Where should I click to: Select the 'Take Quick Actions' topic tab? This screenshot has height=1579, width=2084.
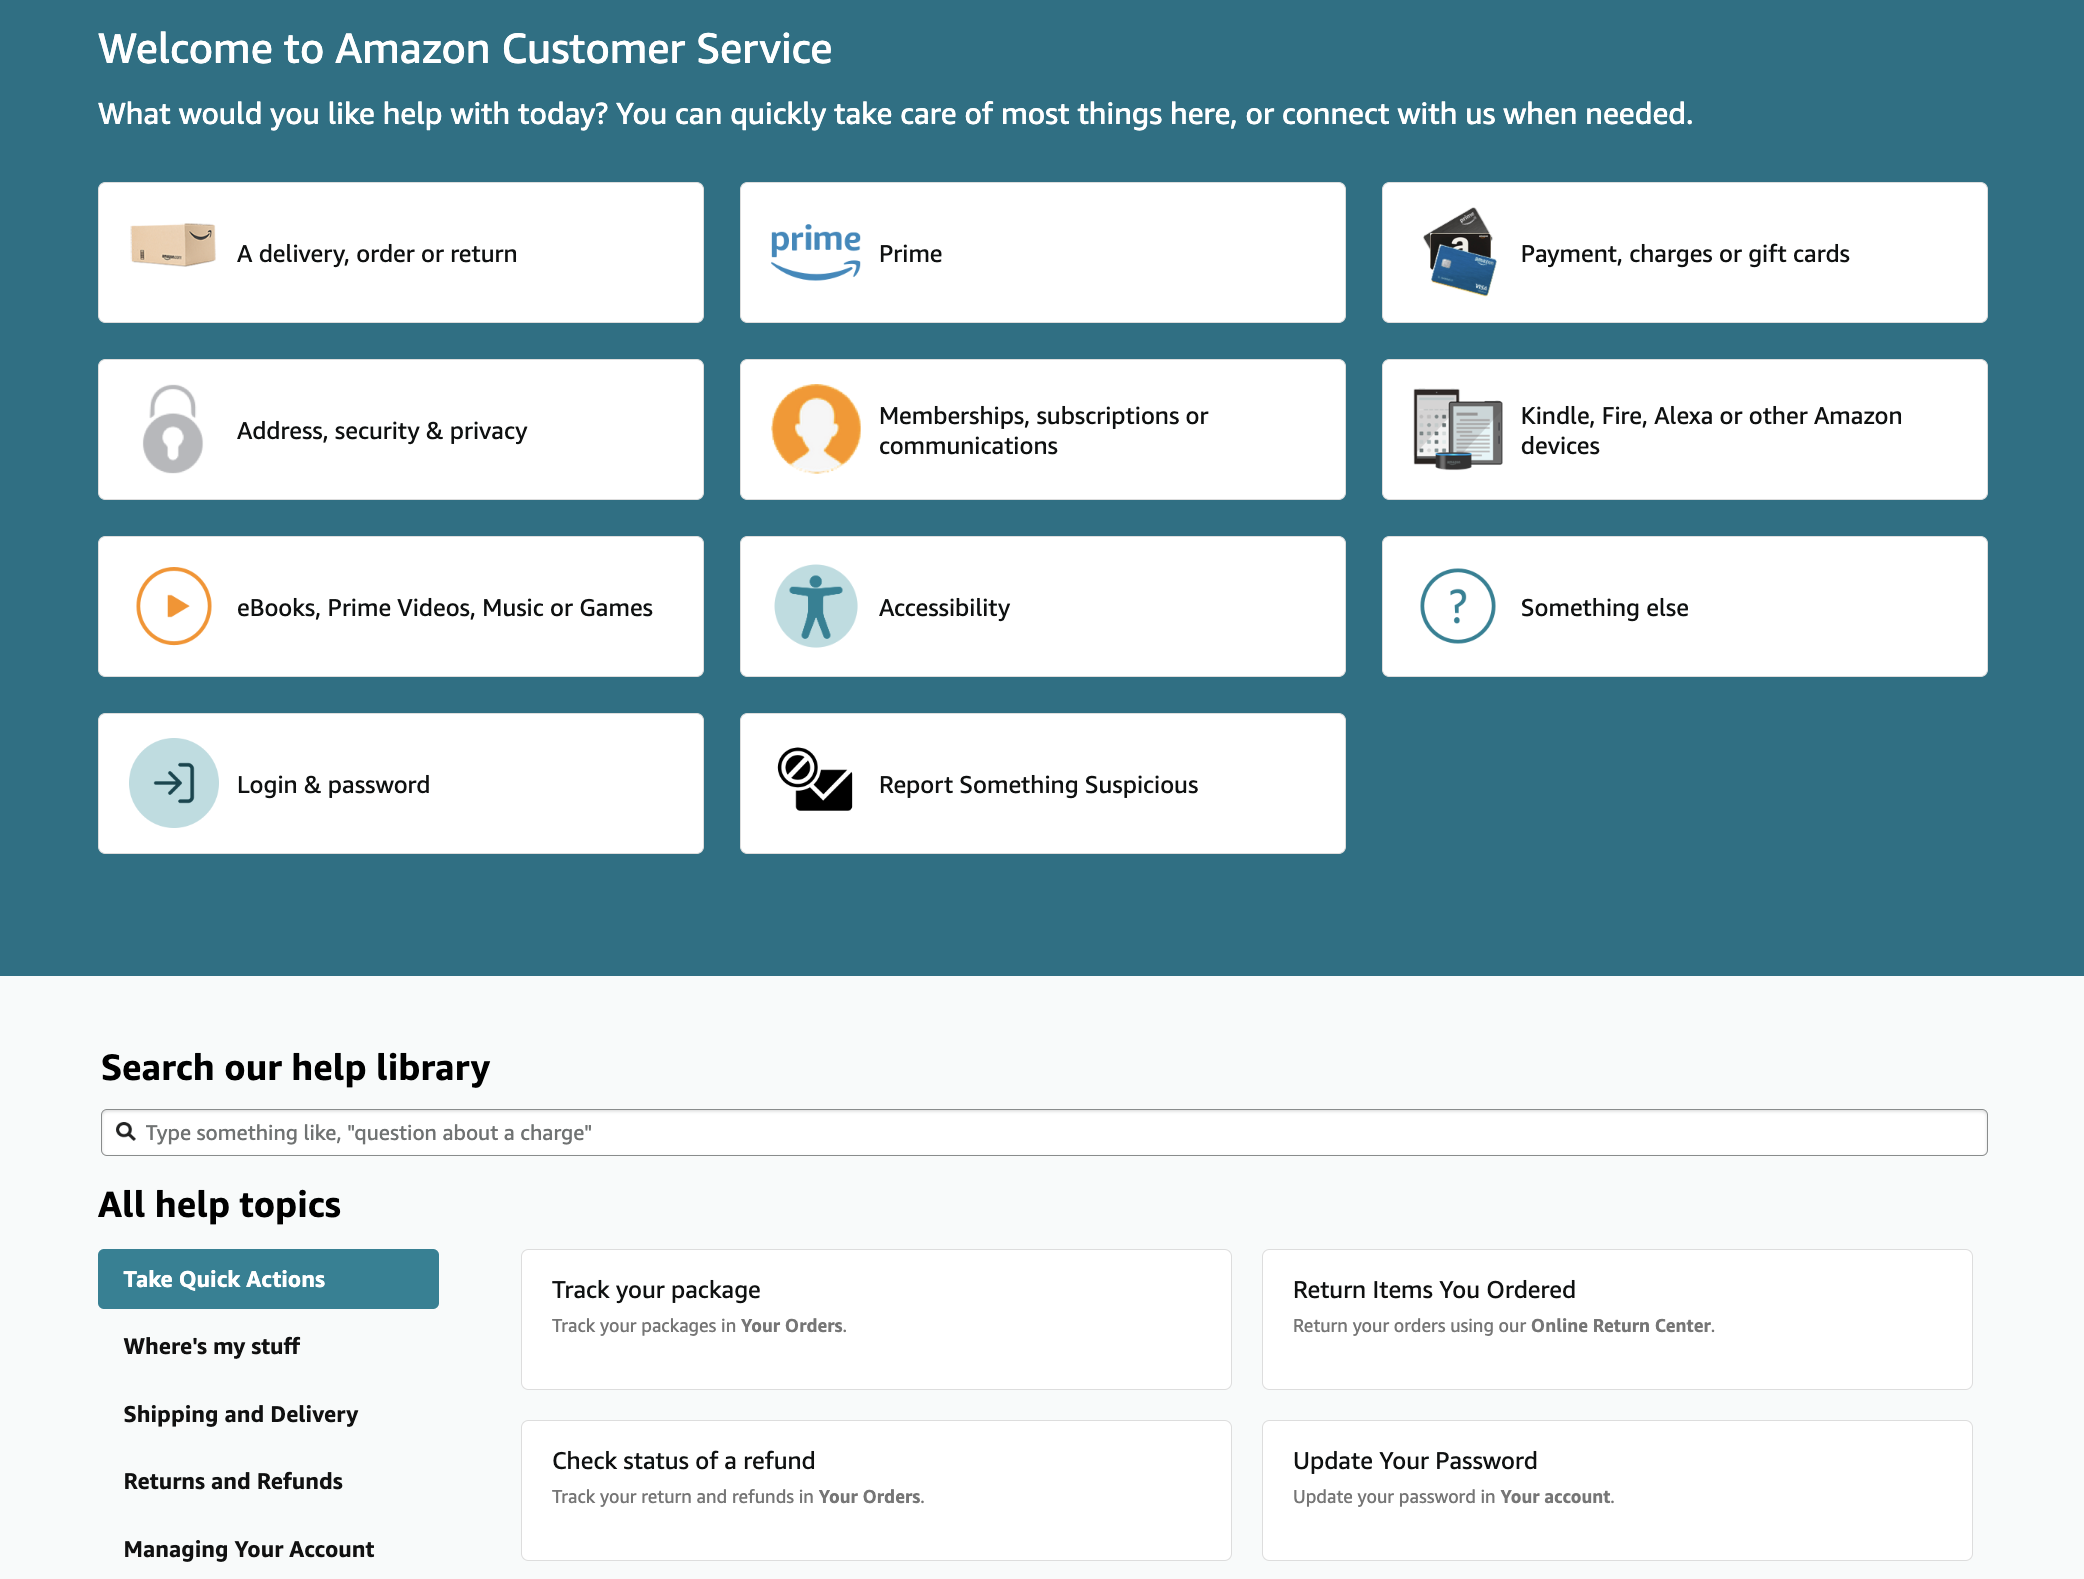pyautogui.click(x=268, y=1279)
